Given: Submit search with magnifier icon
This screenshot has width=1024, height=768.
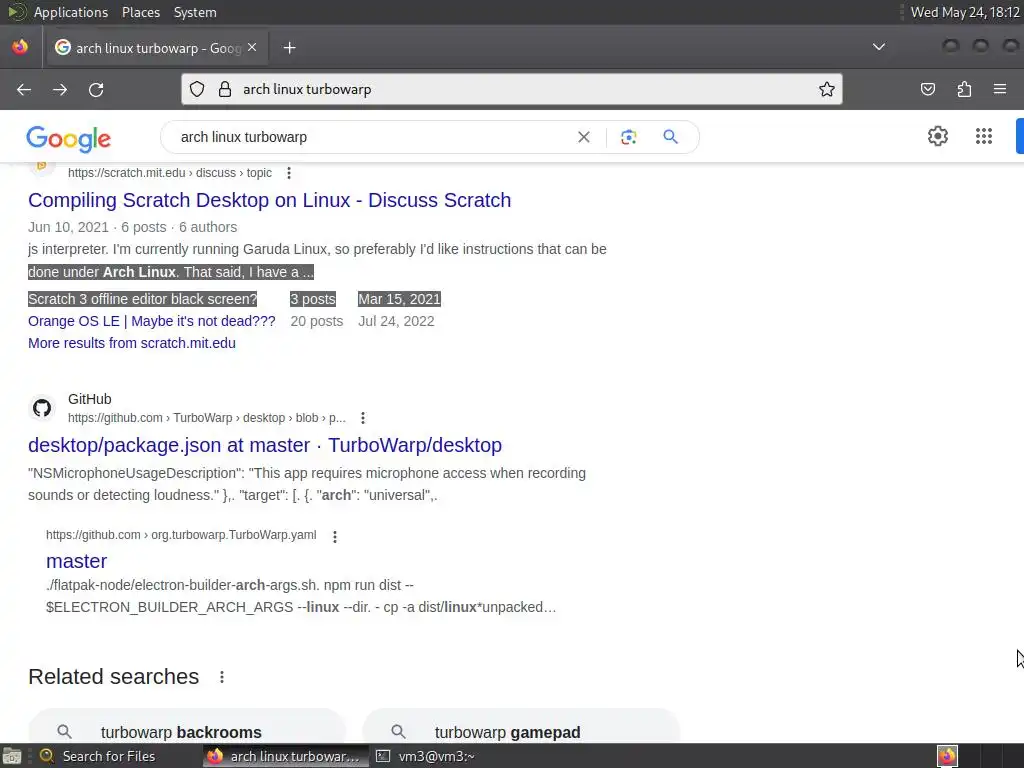Looking at the screenshot, I should pyautogui.click(x=670, y=137).
